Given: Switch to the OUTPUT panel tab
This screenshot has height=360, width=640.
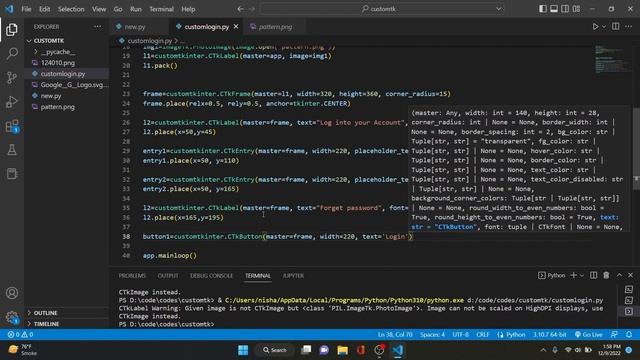Looking at the screenshot, I should 168,276.
